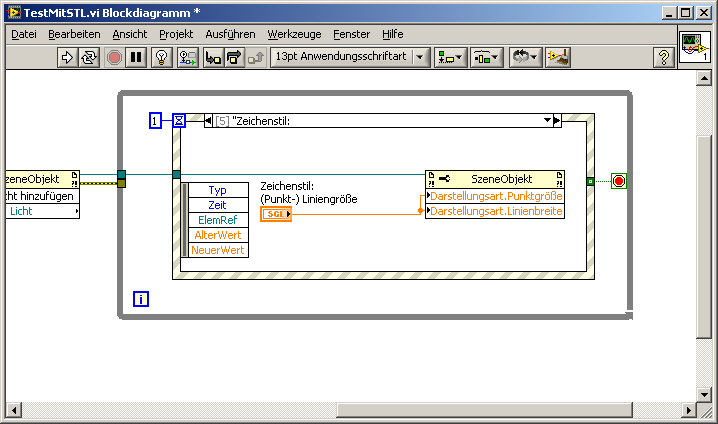Screen dimensions: 718x424
Task: Open the Align Objects dropdown
Action: click(x=451, y=58)
